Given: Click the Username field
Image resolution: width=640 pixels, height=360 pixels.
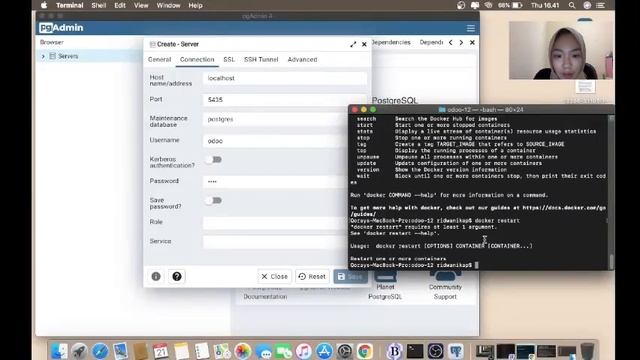Looking at the screenshot, I should tap(275, 141).
